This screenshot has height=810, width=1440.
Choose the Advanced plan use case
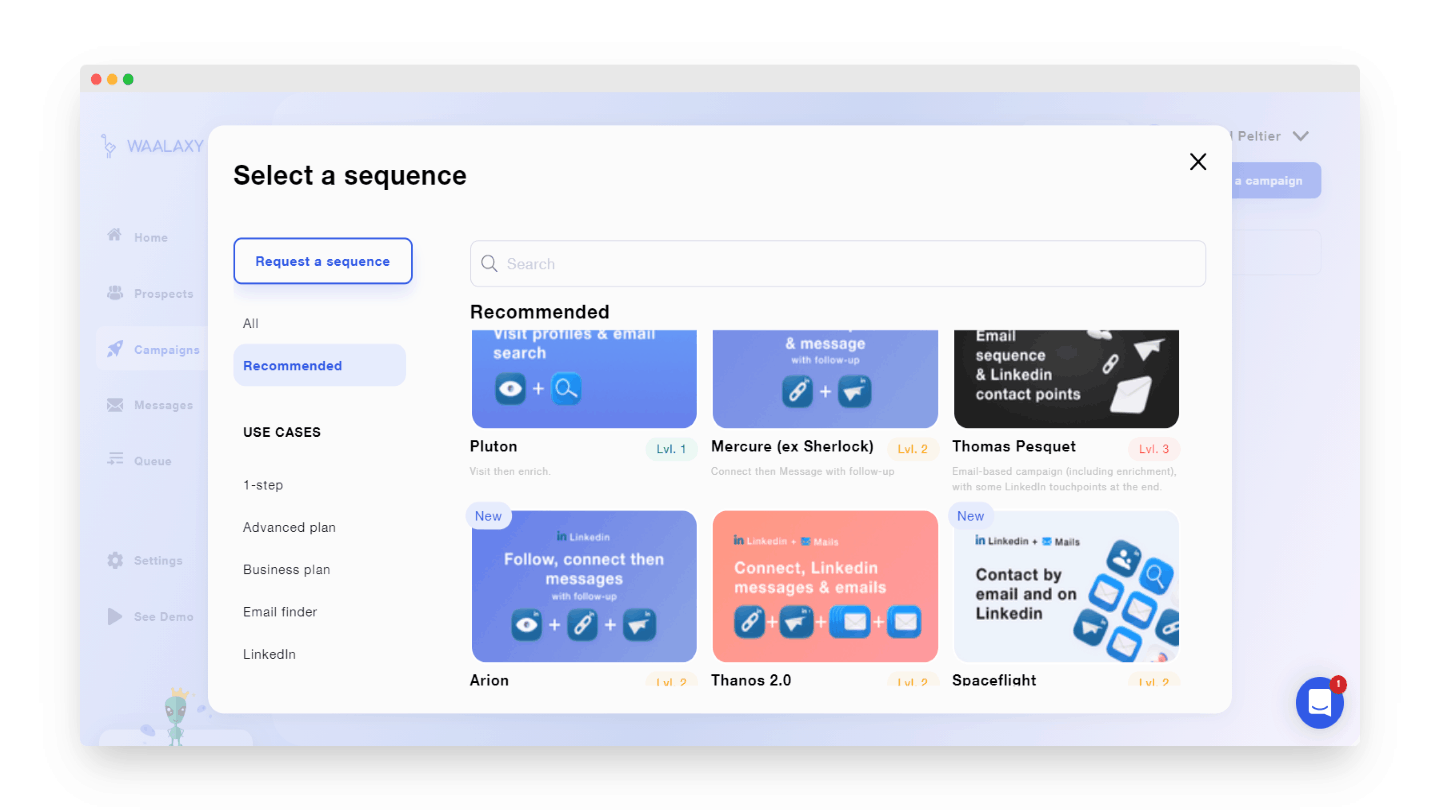pos(289,527)
